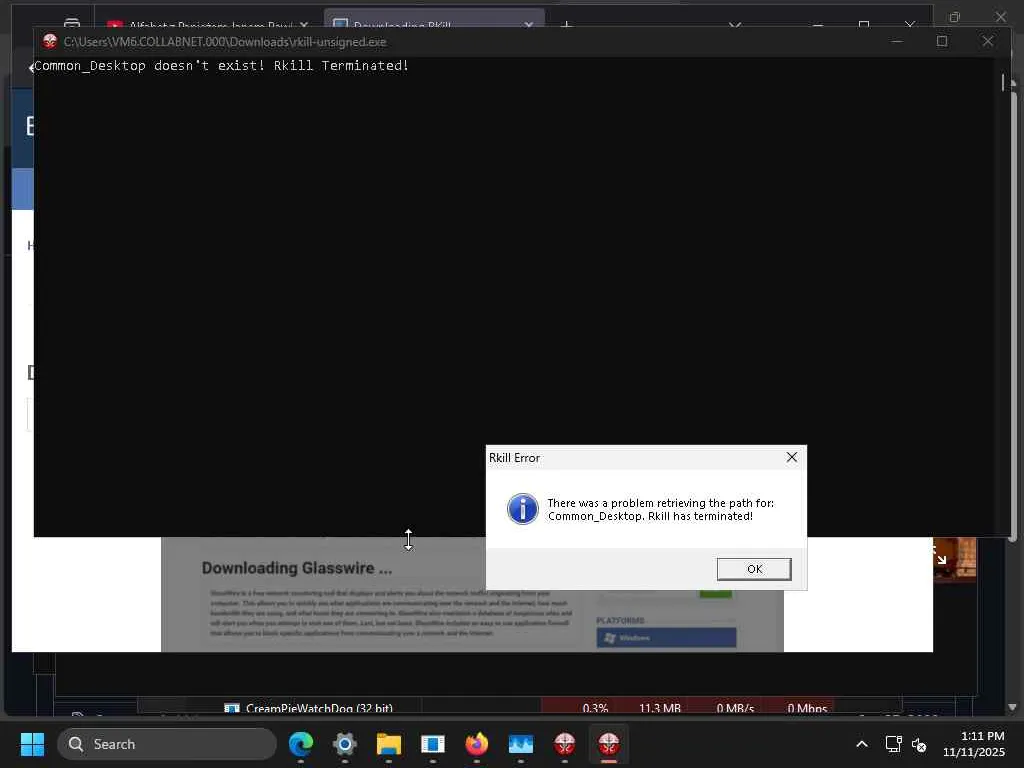The image size is (1024, 768).
Task: Close the first browser tab with YouTube icon
Action: coord(304,25)
